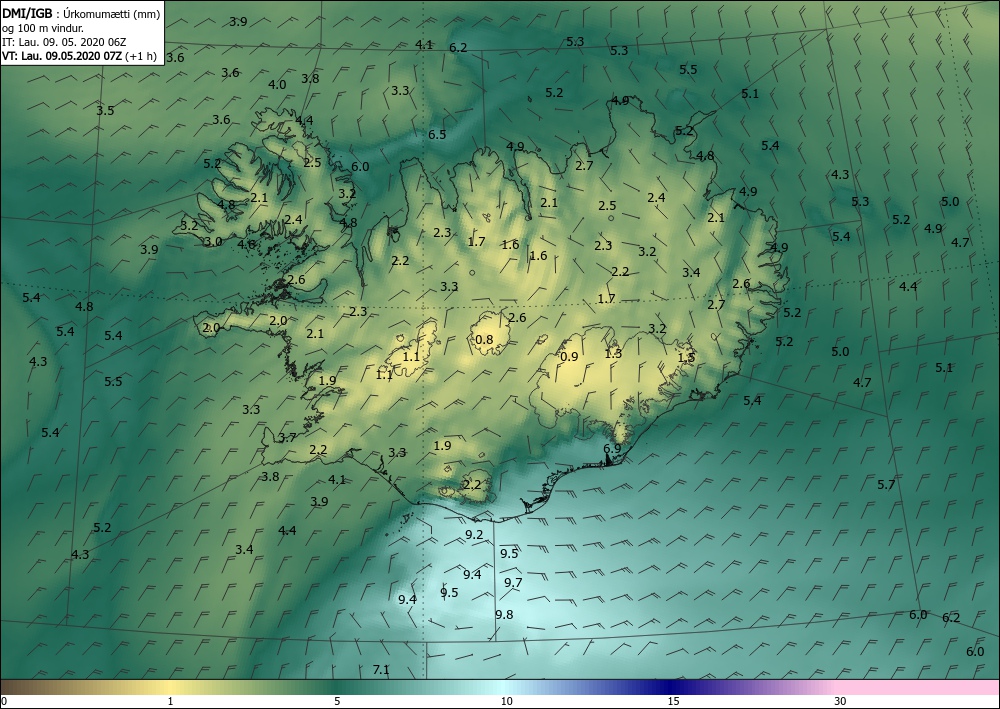This screenshot has height=709, width=1000.
Task: Click the colour bar tick label 0
Action: pyautogui.click(x=4, y=701)
